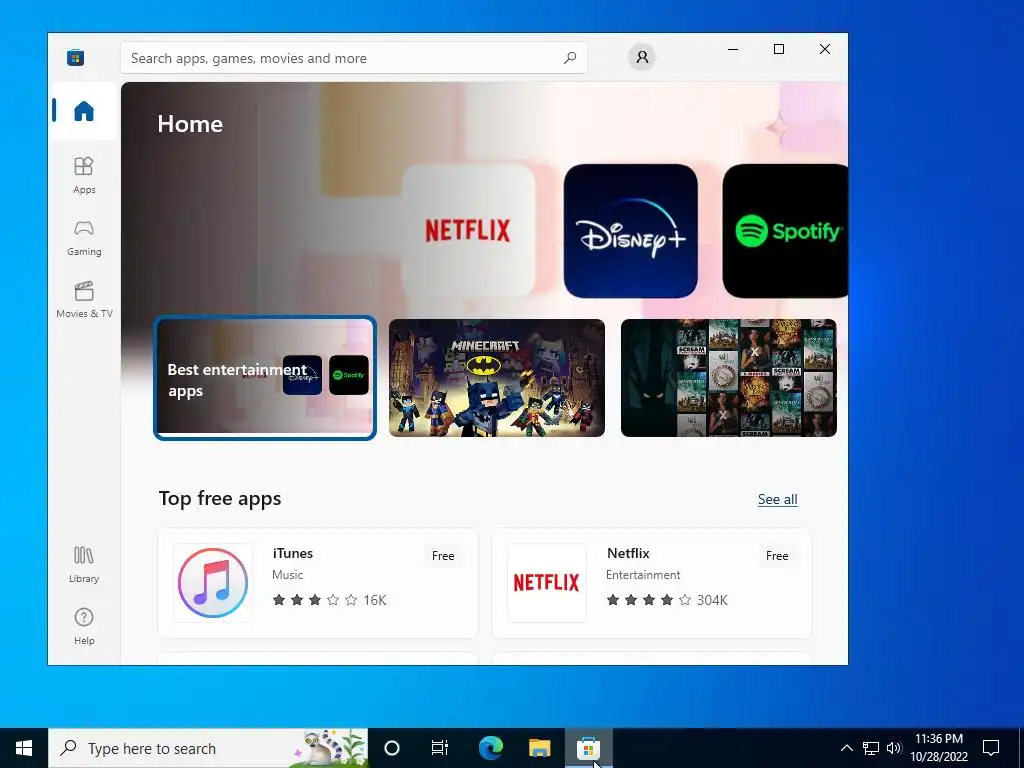
Task: Open Movies & TV section
Action: pos(84,299)
